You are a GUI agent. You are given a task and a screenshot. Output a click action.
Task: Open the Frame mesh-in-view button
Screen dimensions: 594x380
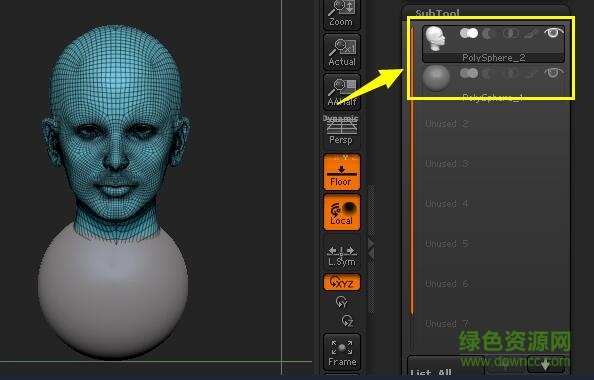(x=341, y=352)
